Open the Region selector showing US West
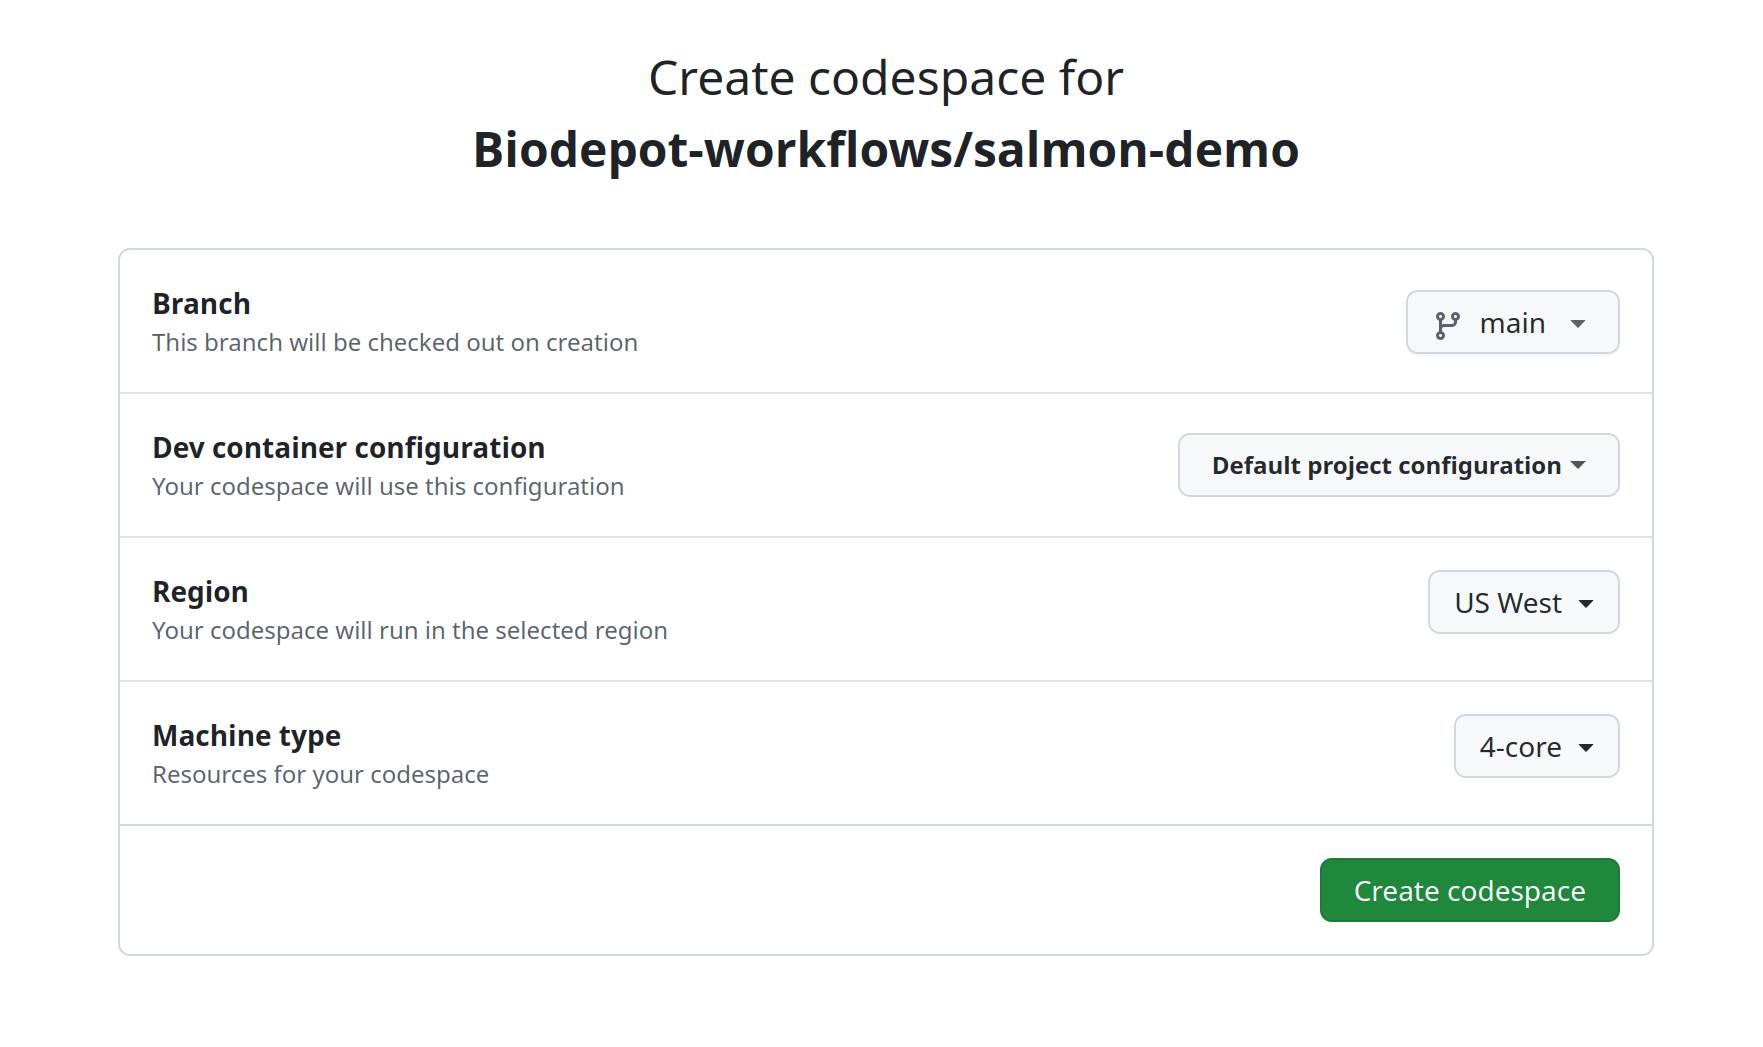The image size is (1763, 1047). pos(1523,602)
